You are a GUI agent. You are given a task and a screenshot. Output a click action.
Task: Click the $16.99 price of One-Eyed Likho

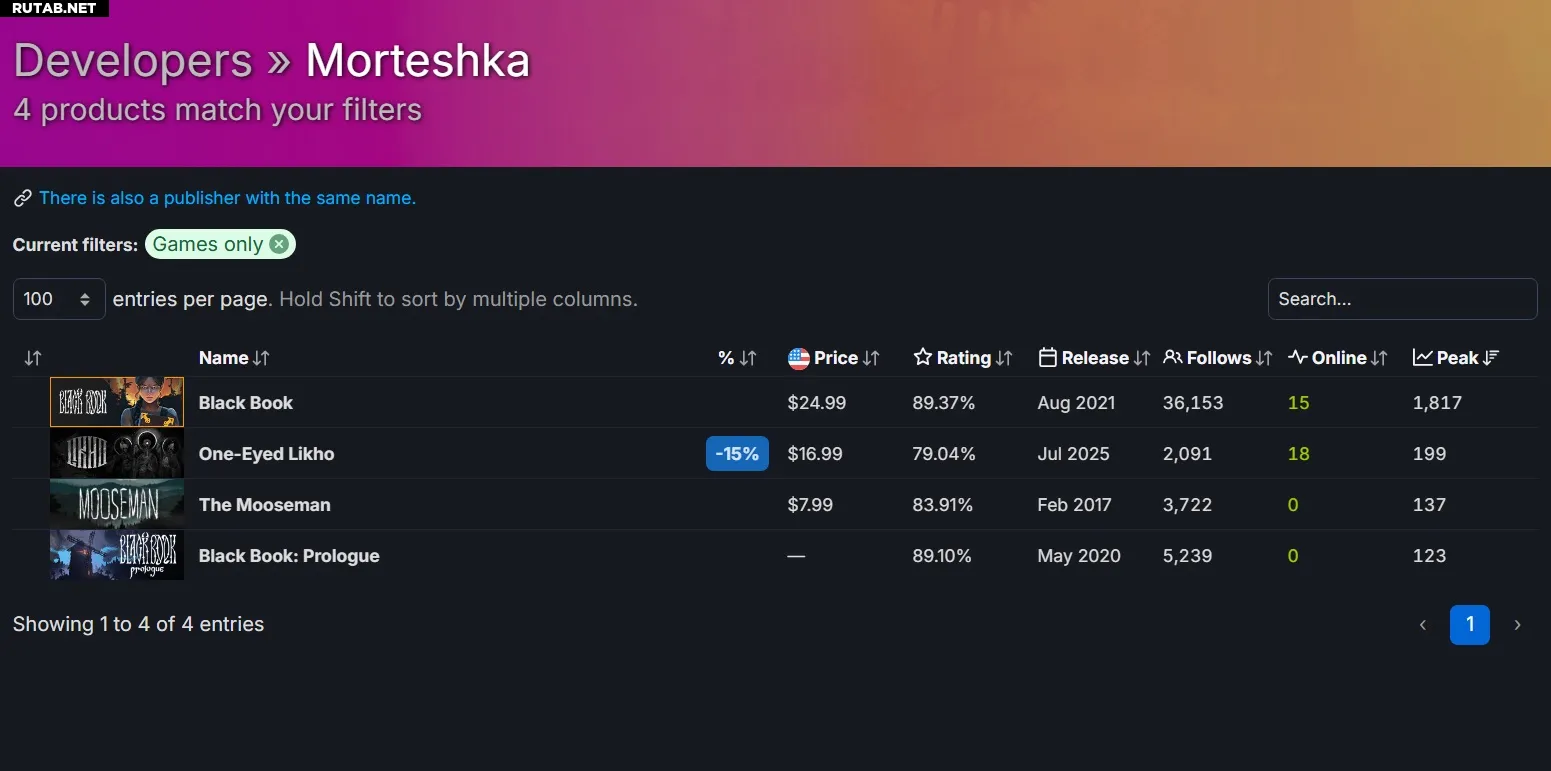click(815, 454)
